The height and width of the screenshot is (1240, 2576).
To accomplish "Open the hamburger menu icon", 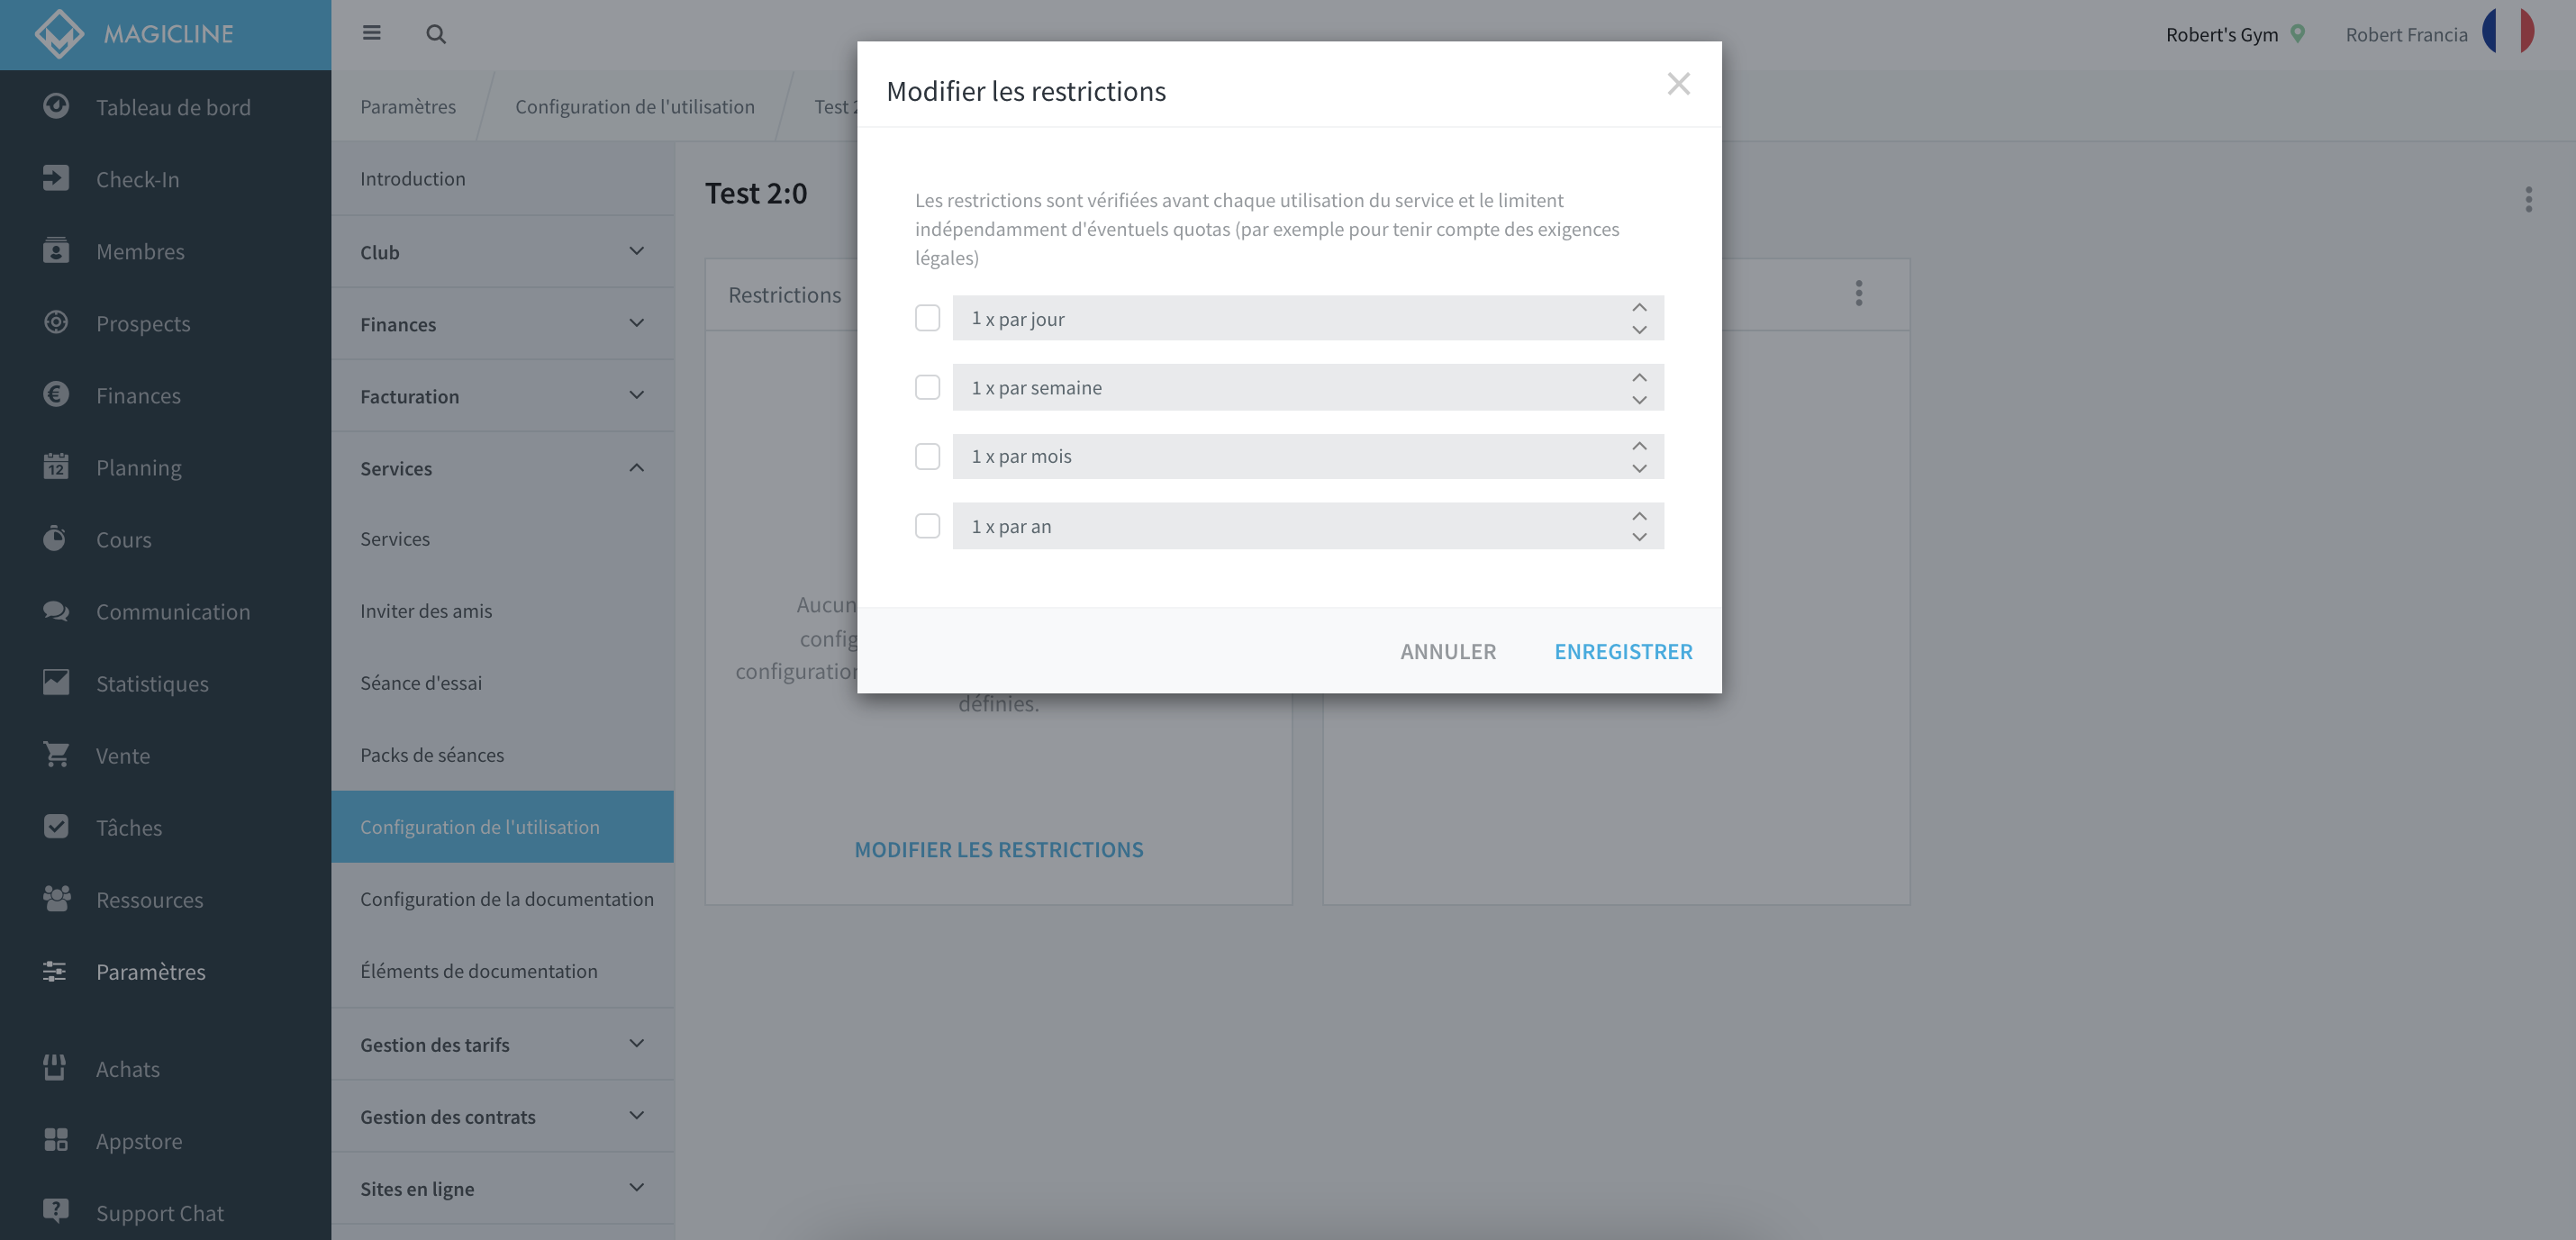I will point(371,33).
